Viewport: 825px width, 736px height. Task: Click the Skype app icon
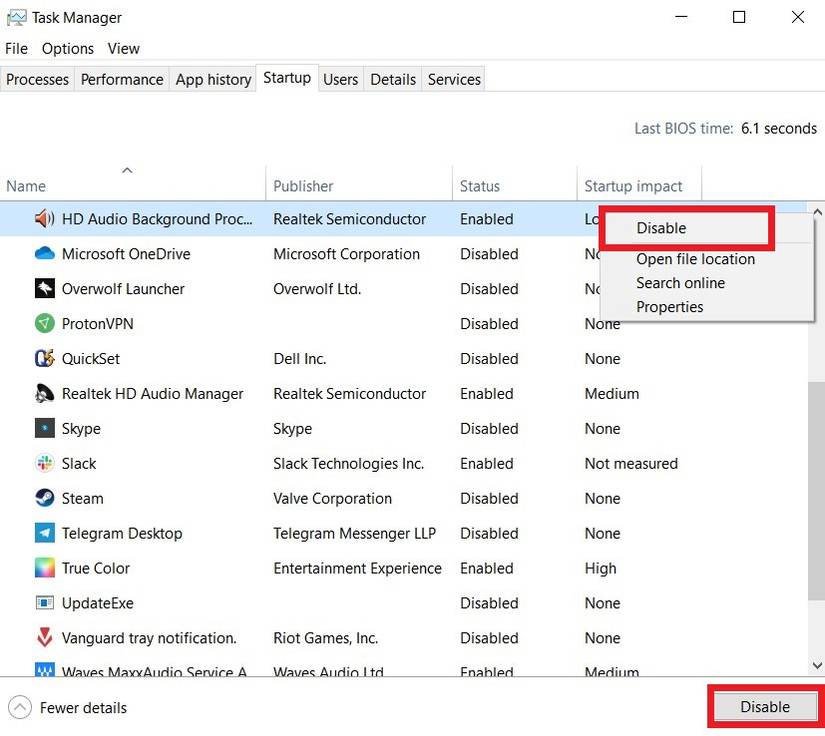(x=44, y=429)
